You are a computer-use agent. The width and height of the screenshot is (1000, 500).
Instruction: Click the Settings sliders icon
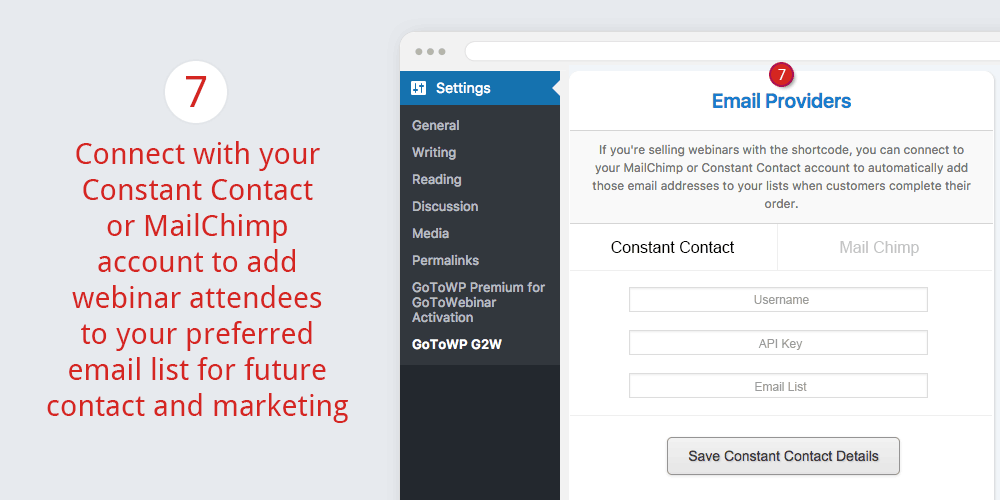point(418,88)
